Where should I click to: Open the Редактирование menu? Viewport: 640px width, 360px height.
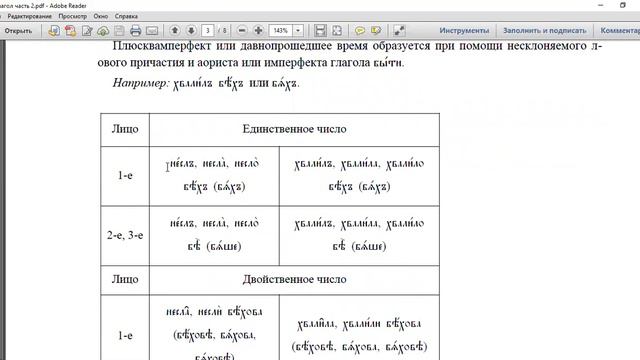coord(29,16)
